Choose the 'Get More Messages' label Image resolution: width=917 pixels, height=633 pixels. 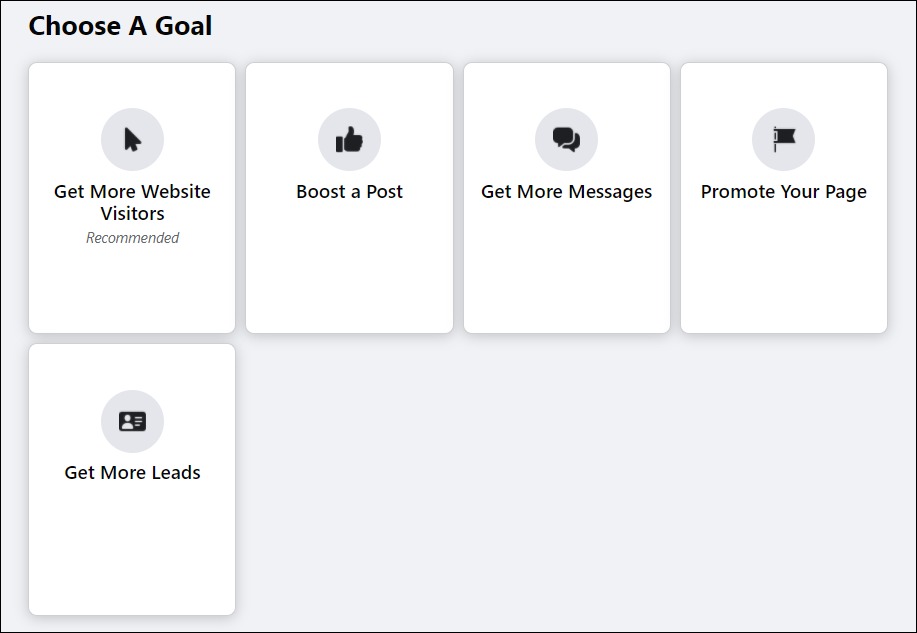566,192
